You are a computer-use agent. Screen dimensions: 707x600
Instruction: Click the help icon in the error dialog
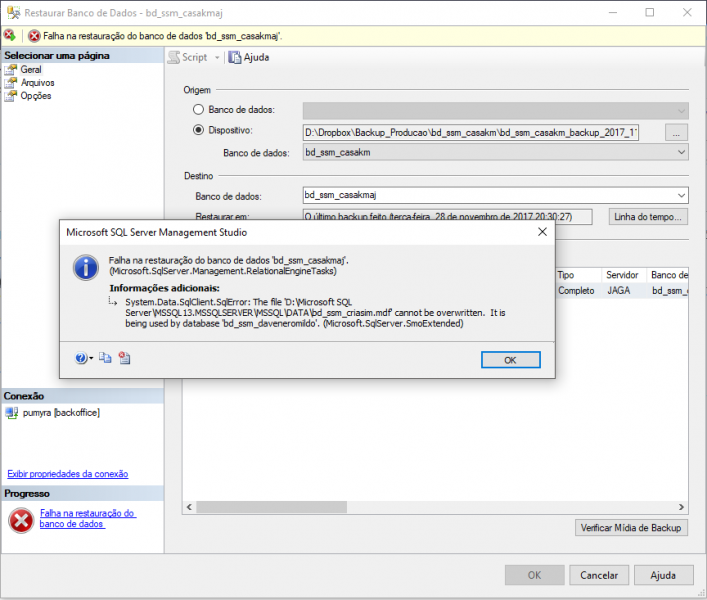pos(81,358)
